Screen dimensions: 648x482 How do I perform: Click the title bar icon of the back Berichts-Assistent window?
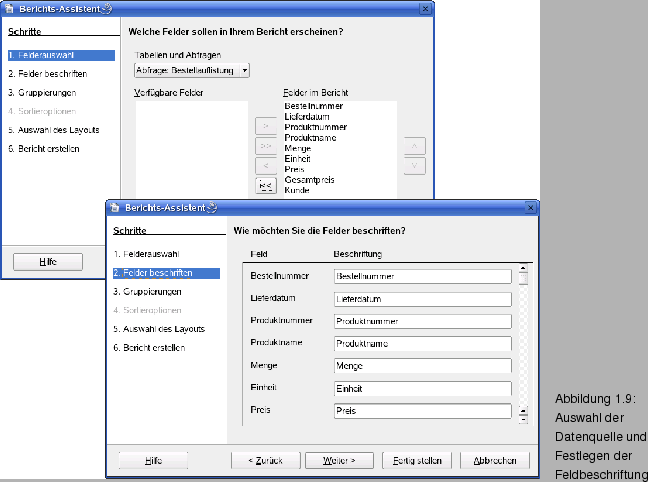[x=9, y=9]
